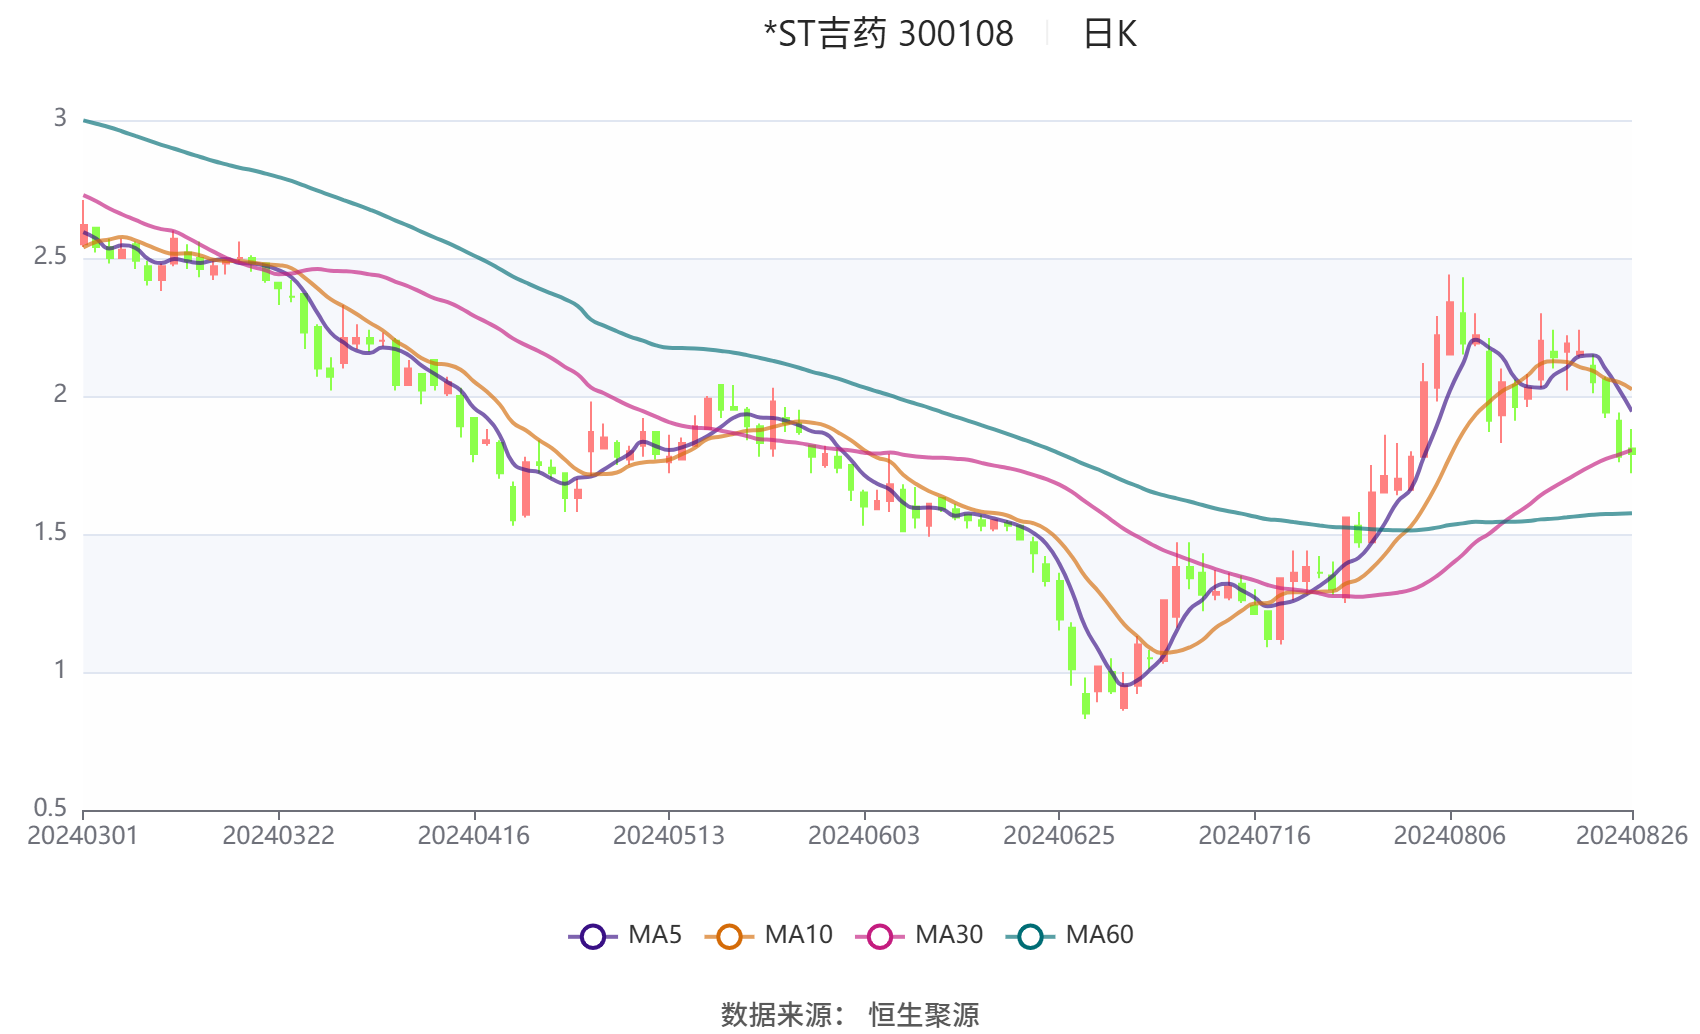Select the 20240416 x-axis date label
This screenshot has width=1700, height=1034.
(x=473, y=836)
